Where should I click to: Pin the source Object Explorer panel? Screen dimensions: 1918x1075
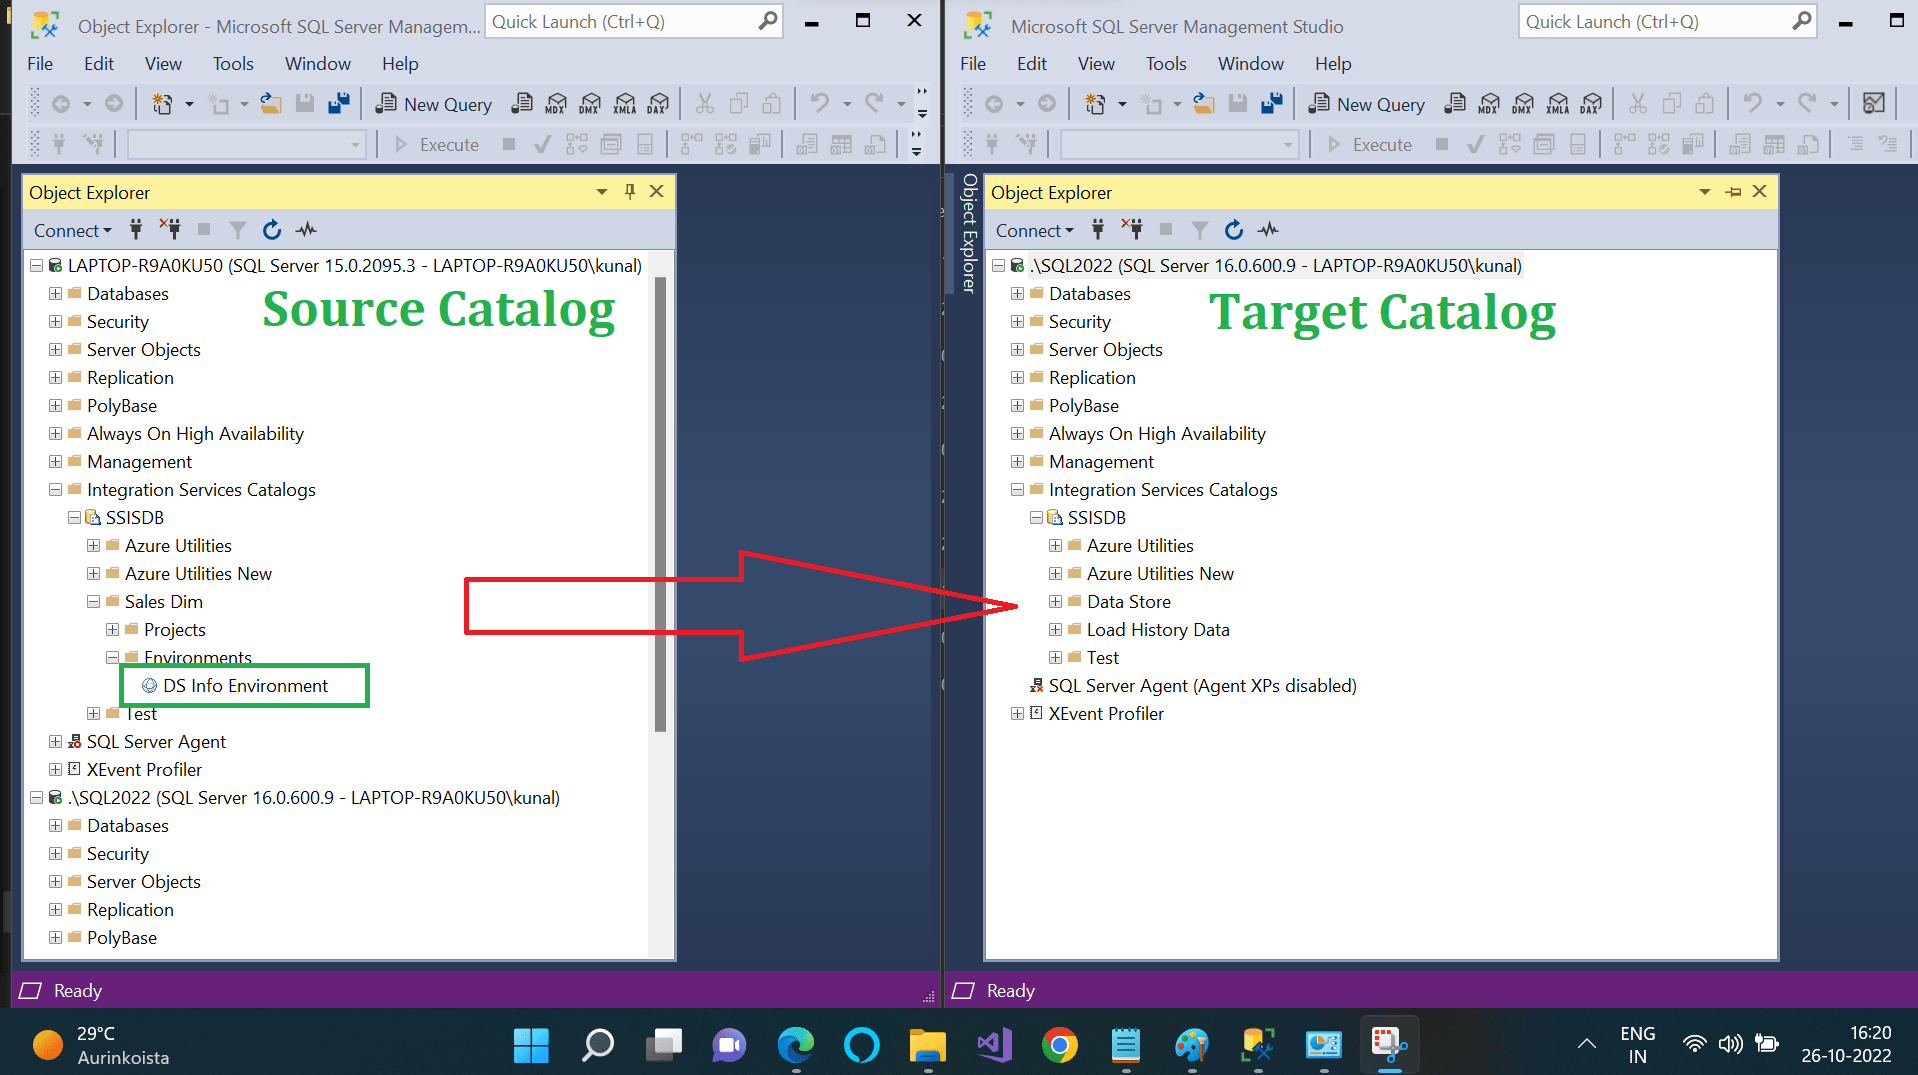629,191
